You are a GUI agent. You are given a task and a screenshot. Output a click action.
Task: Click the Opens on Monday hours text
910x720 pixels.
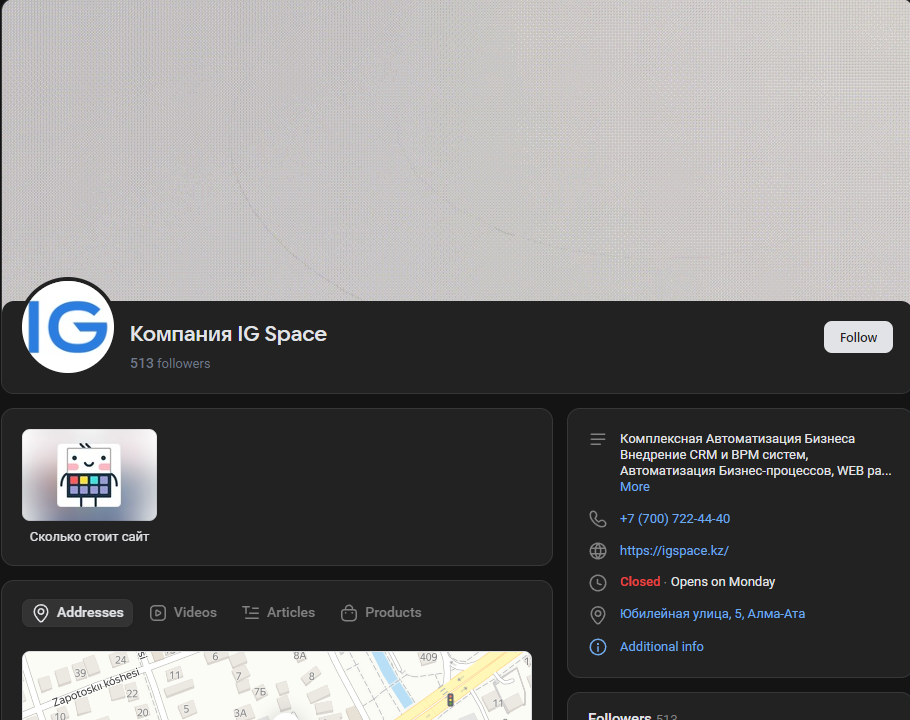coord(723,582)
